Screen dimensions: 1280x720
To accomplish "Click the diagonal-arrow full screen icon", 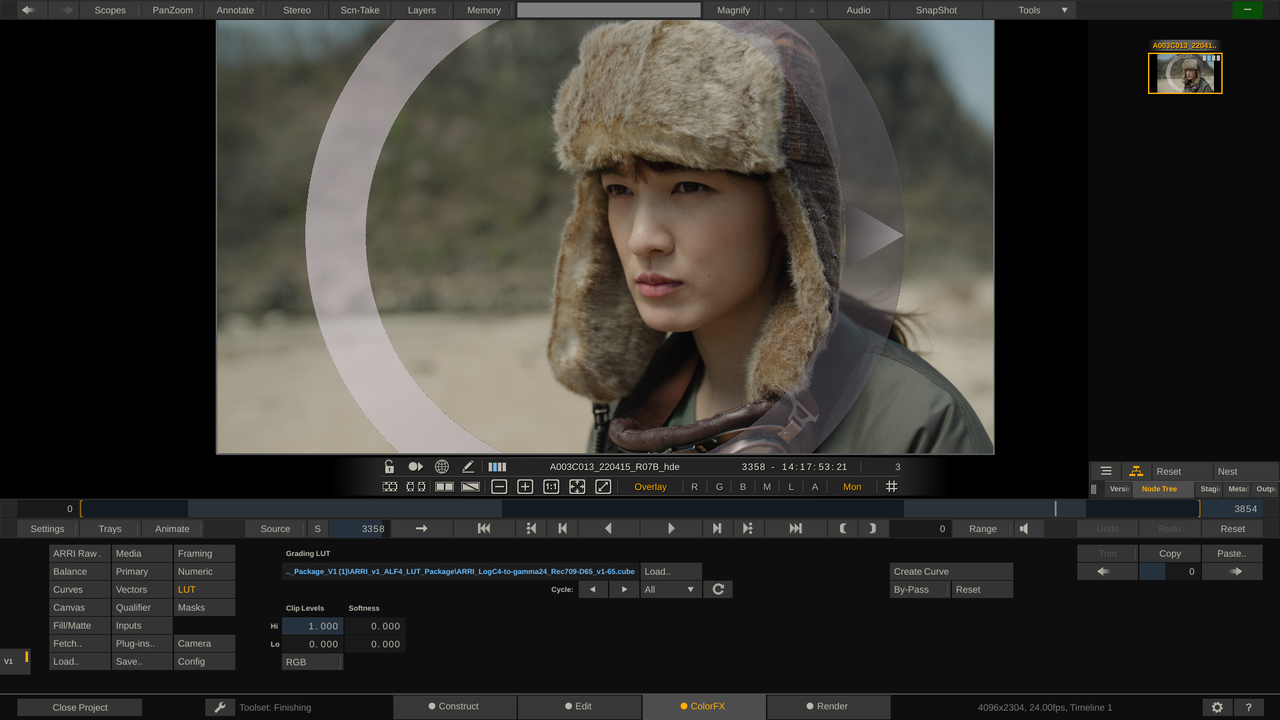I will pyautogui.click(x=603, y=487).
